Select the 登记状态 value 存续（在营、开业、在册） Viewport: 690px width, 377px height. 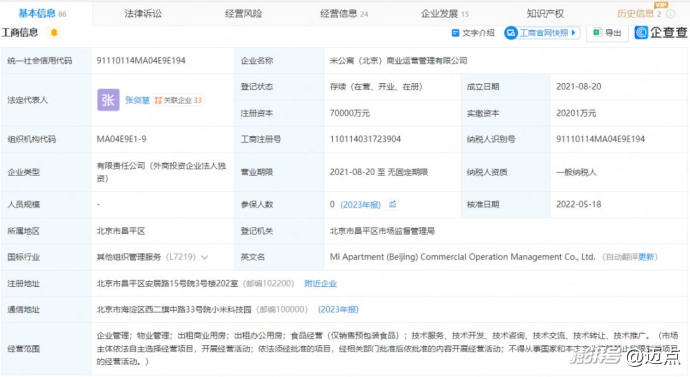point(376,87)
